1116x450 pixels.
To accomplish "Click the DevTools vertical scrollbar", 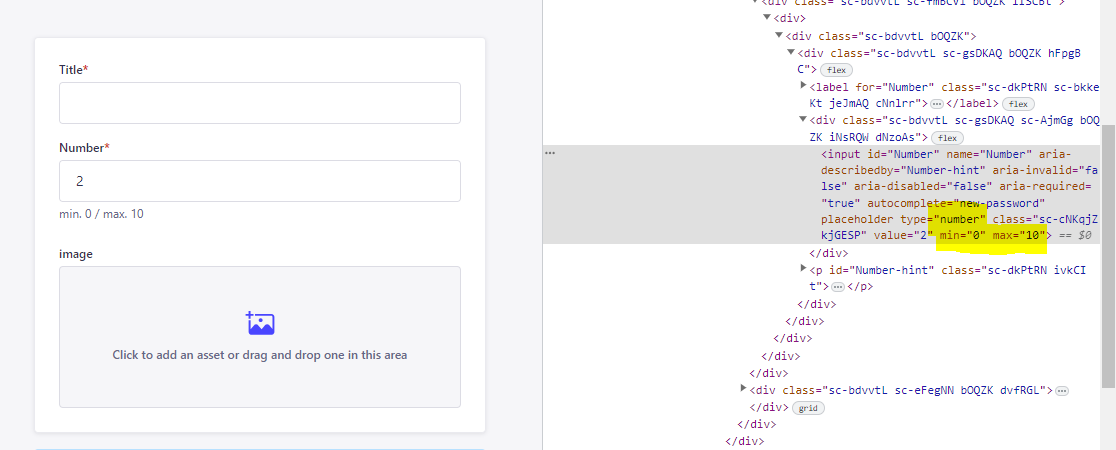I will pyautogui.click(x=1108, y=200).
